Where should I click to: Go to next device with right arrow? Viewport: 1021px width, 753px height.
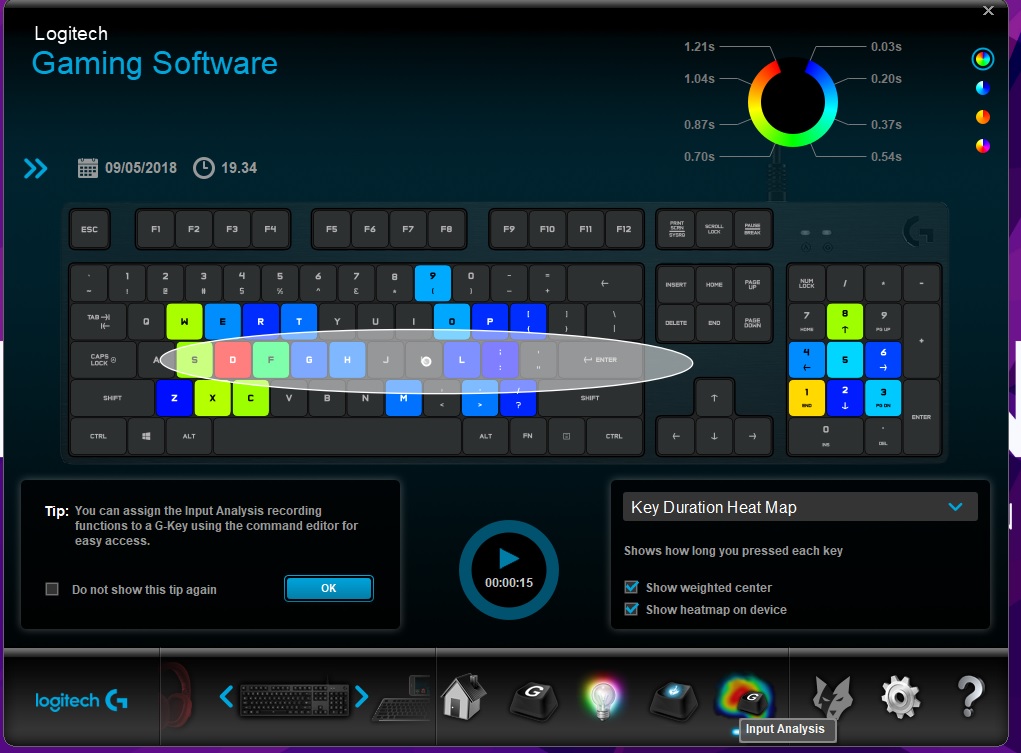pos(362,696)
